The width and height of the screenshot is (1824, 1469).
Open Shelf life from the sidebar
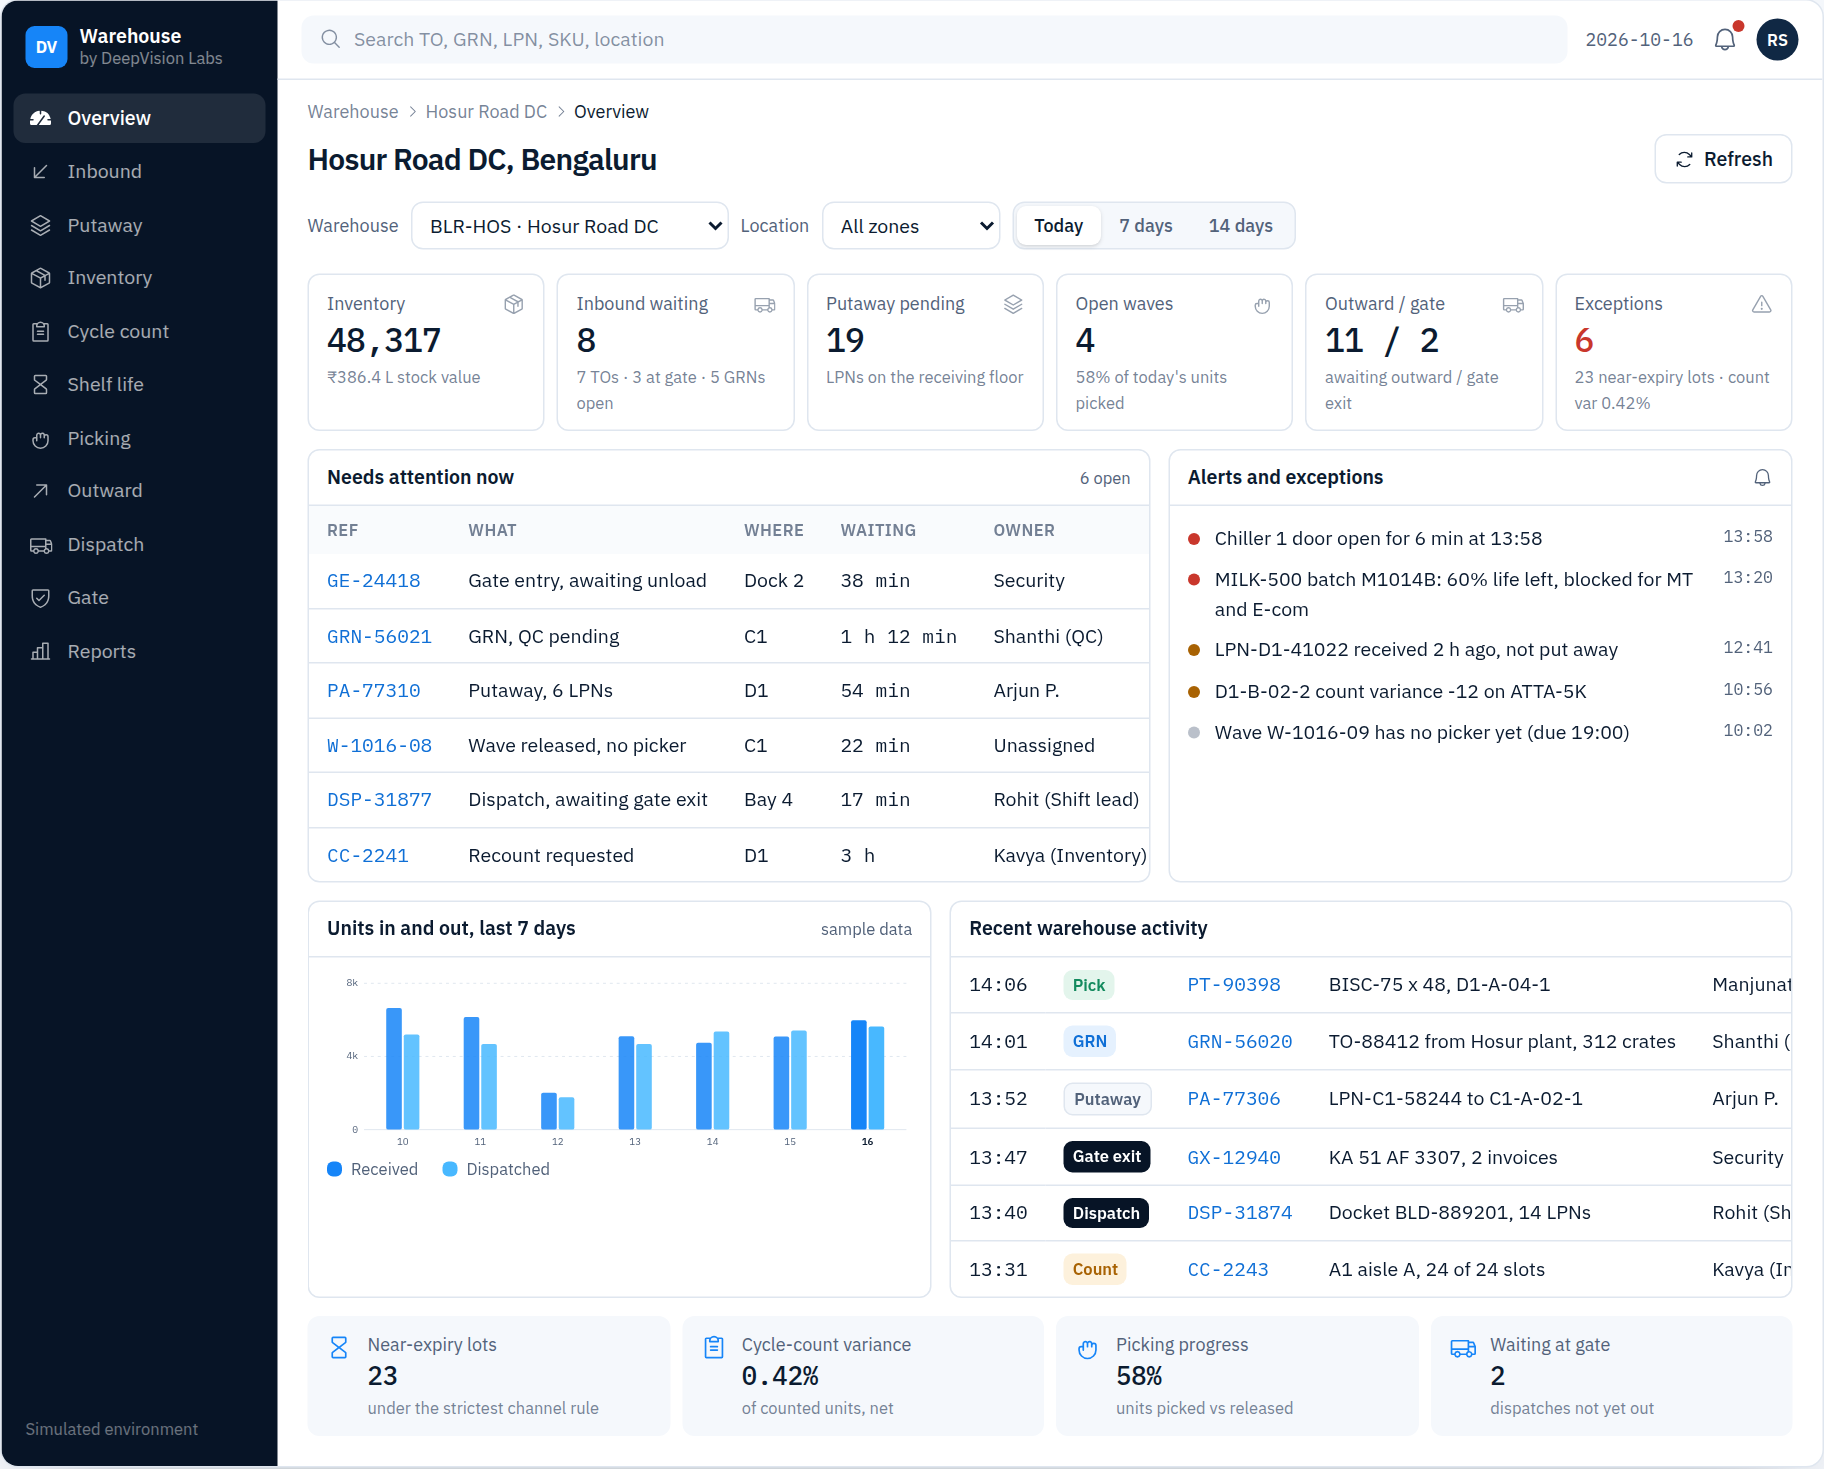coord(139,384)
